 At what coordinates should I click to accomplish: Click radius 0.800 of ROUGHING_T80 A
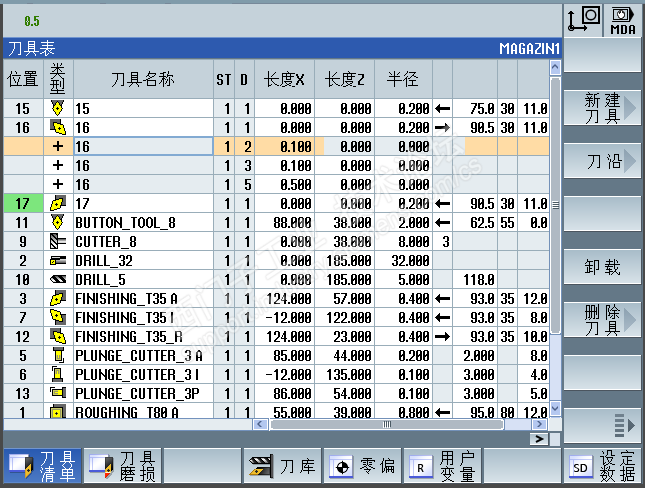[414, 412]
